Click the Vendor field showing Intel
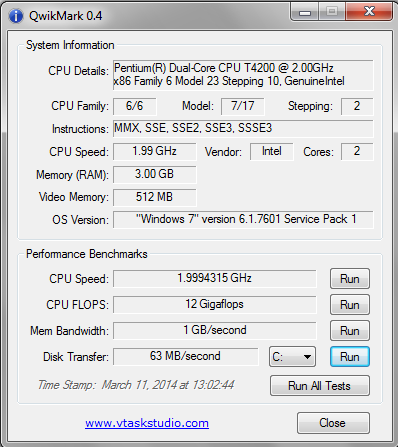Screen dimensions: 398x447 pyautogui.click(x=272, y=152)
